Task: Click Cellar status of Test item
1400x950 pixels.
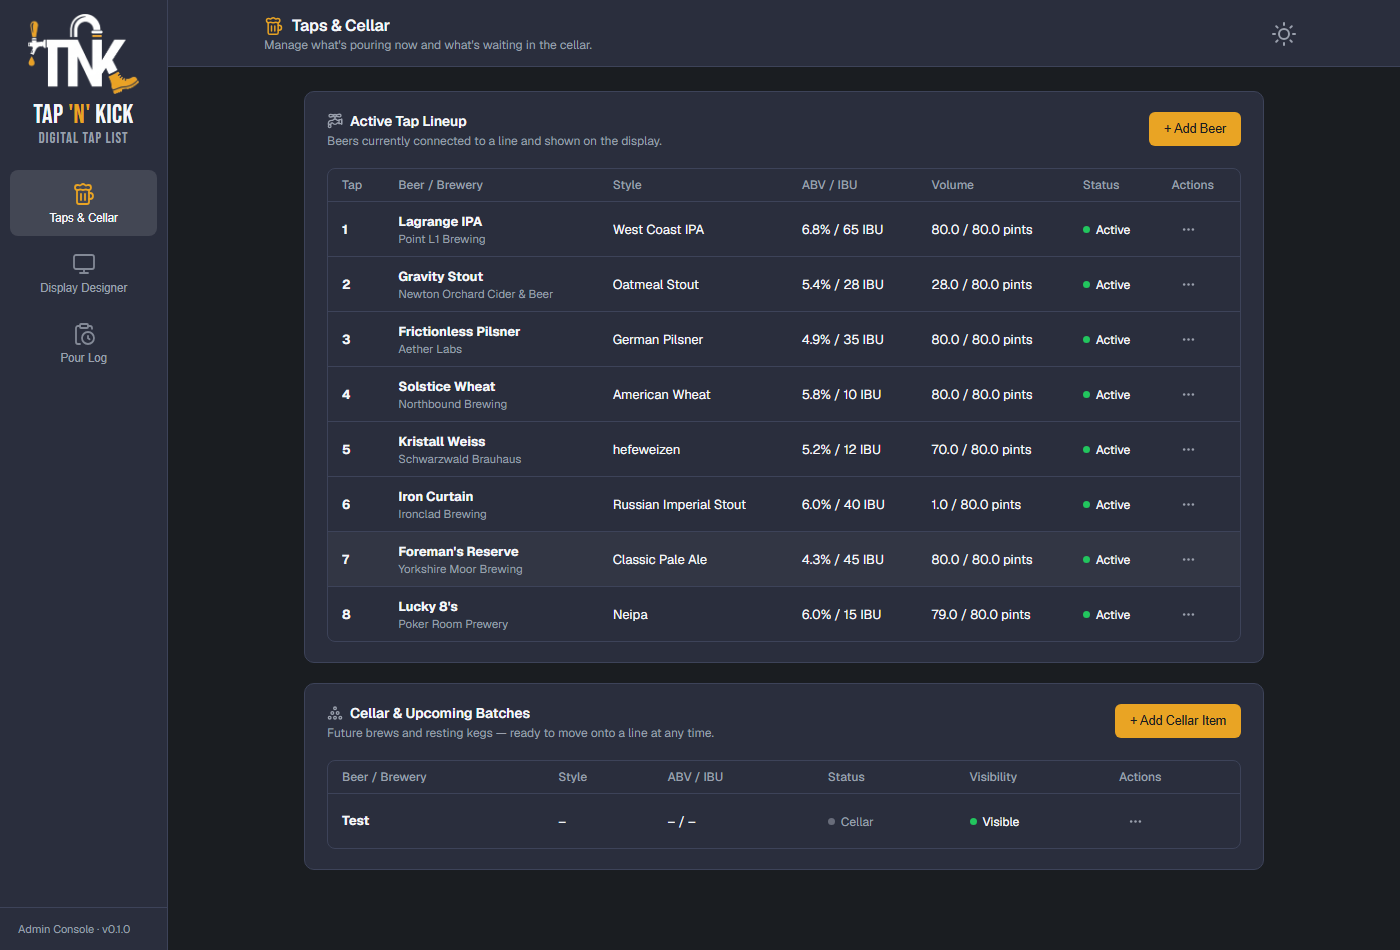Action: pyautogui.click(x=850, y=822)
